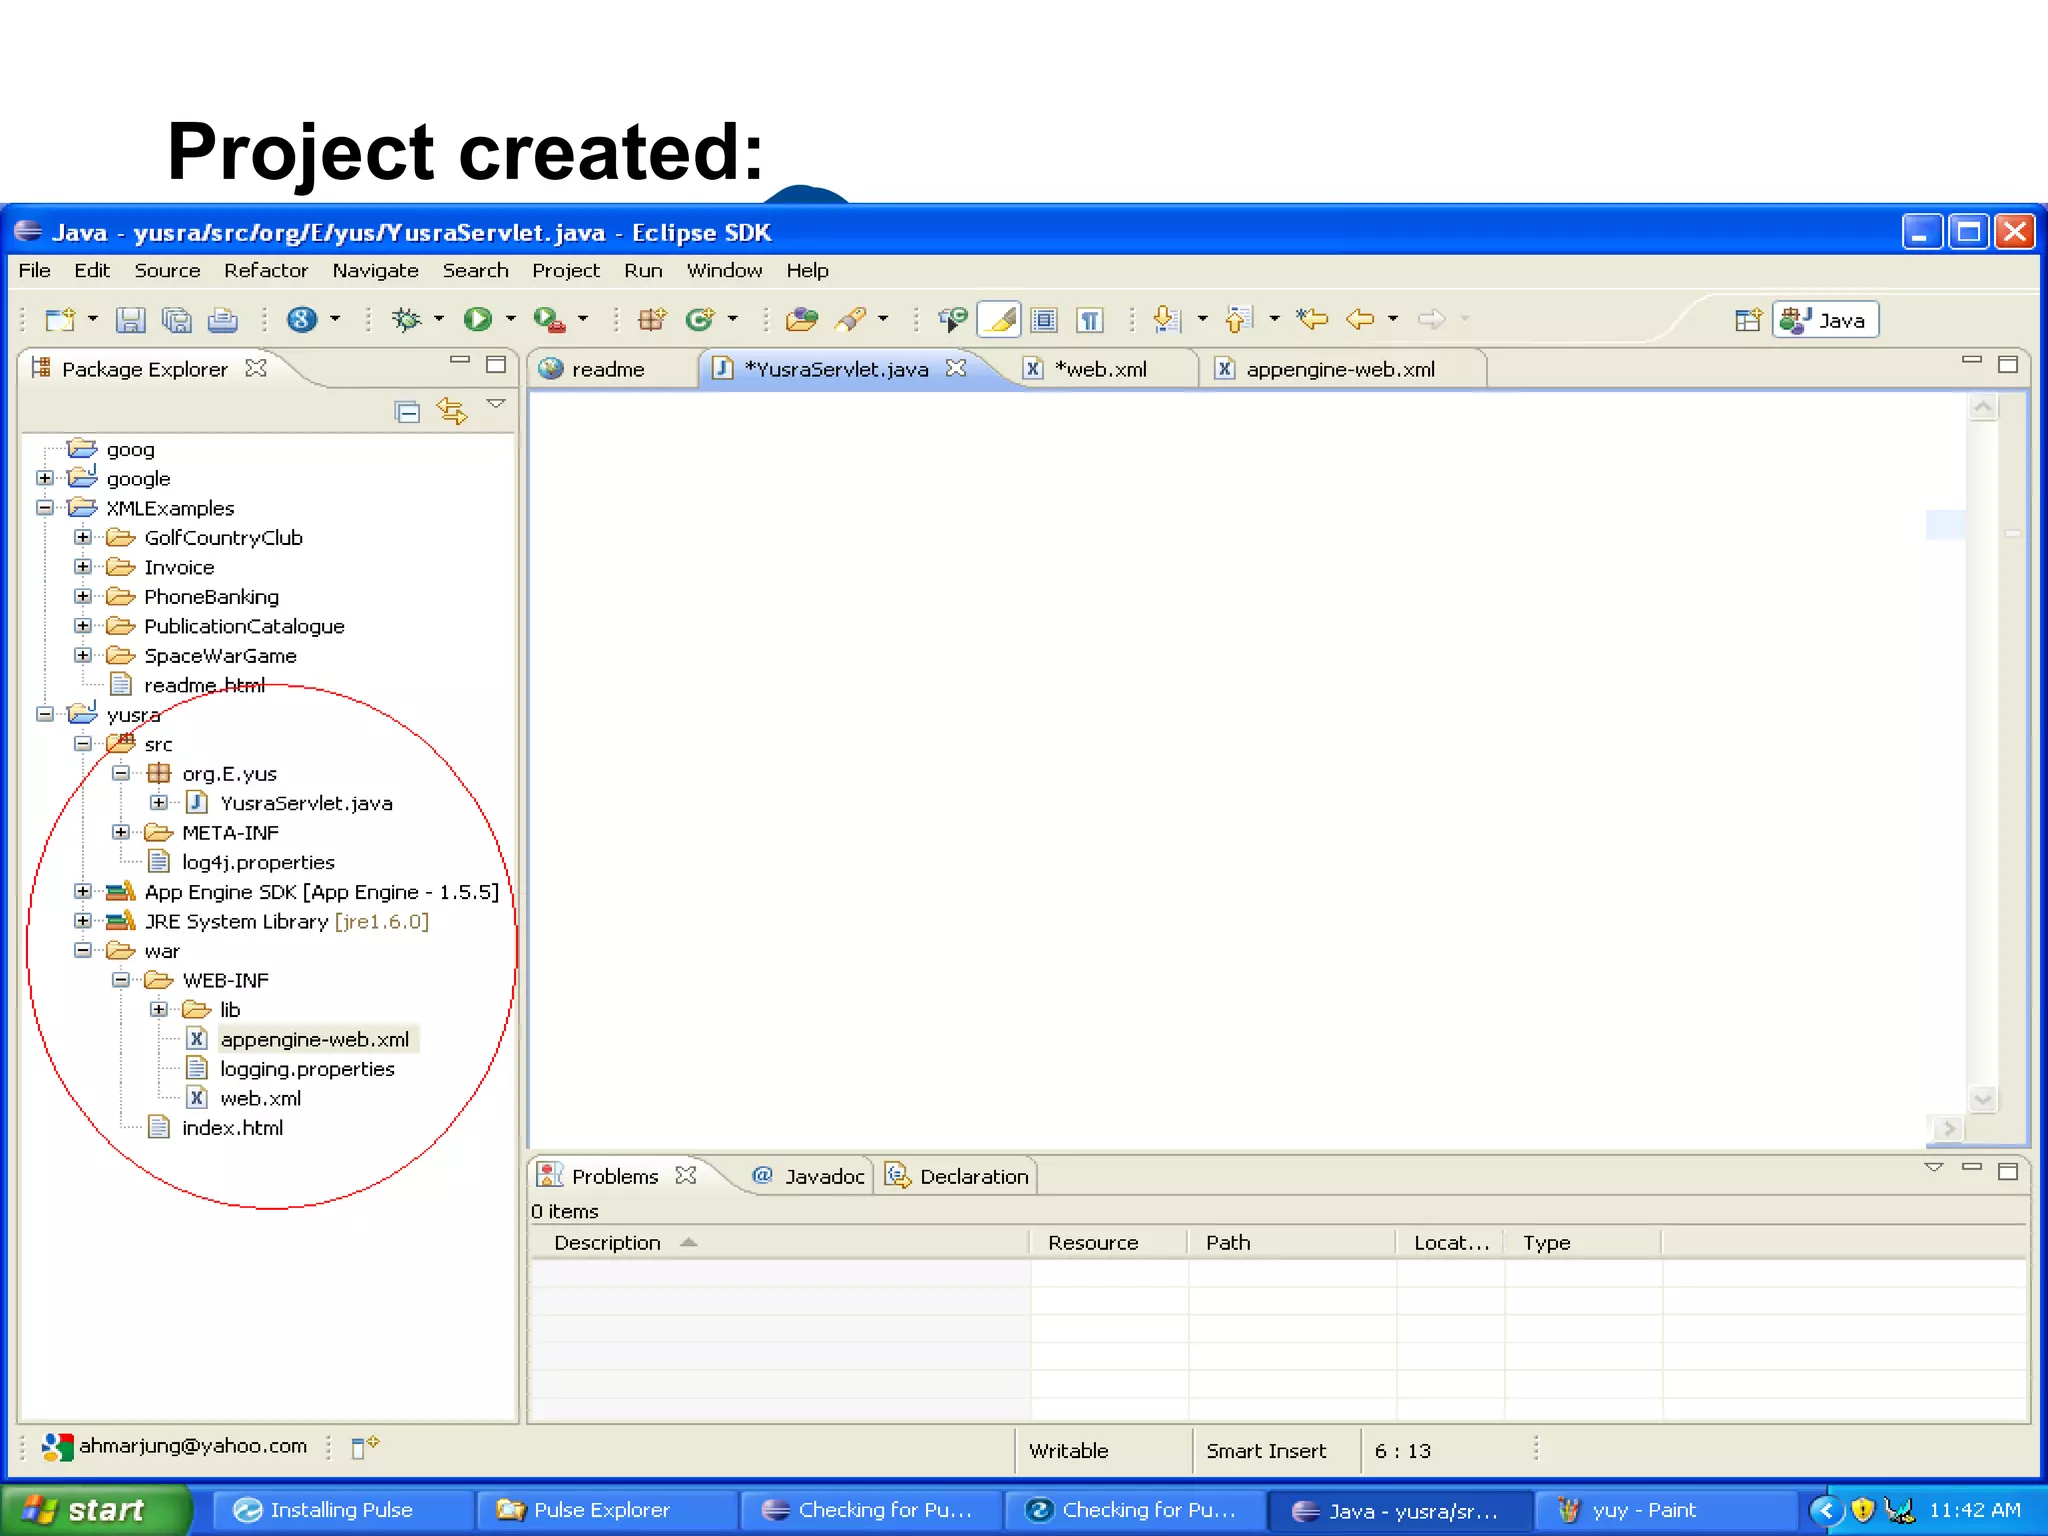Image resolution: width=2048 pixels, height=1536 pixels.
Task: Click the Next Annotation icon
Action: tap(1167, 319)
